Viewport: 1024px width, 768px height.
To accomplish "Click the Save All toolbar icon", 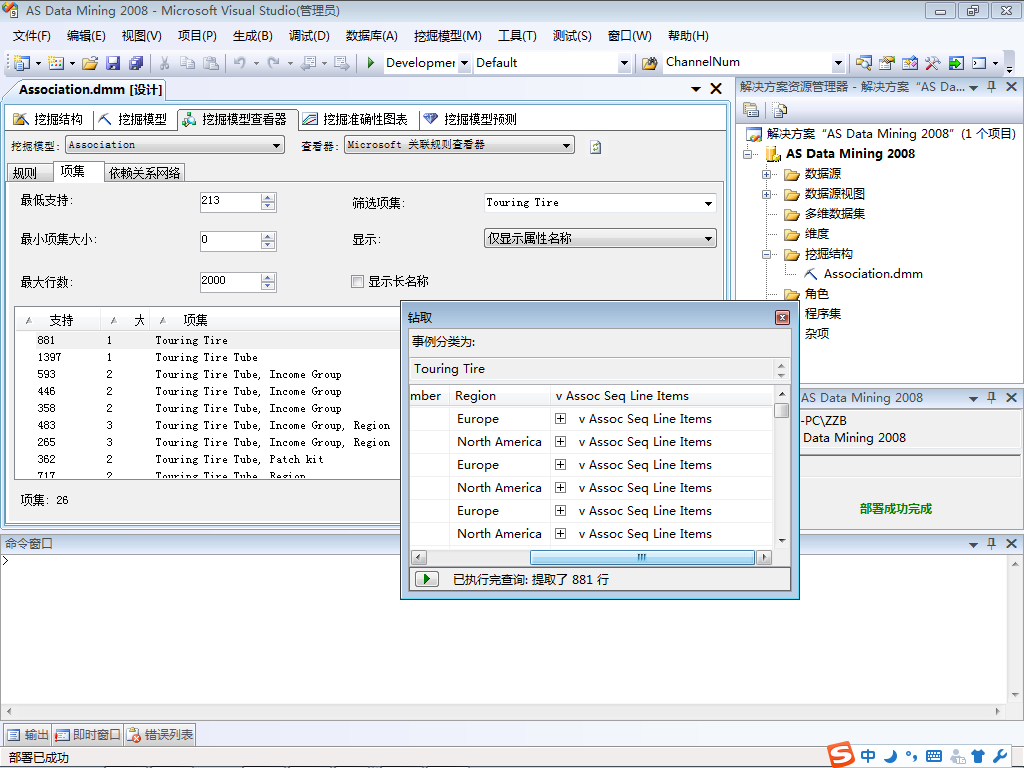I will [x=136, y=63].
